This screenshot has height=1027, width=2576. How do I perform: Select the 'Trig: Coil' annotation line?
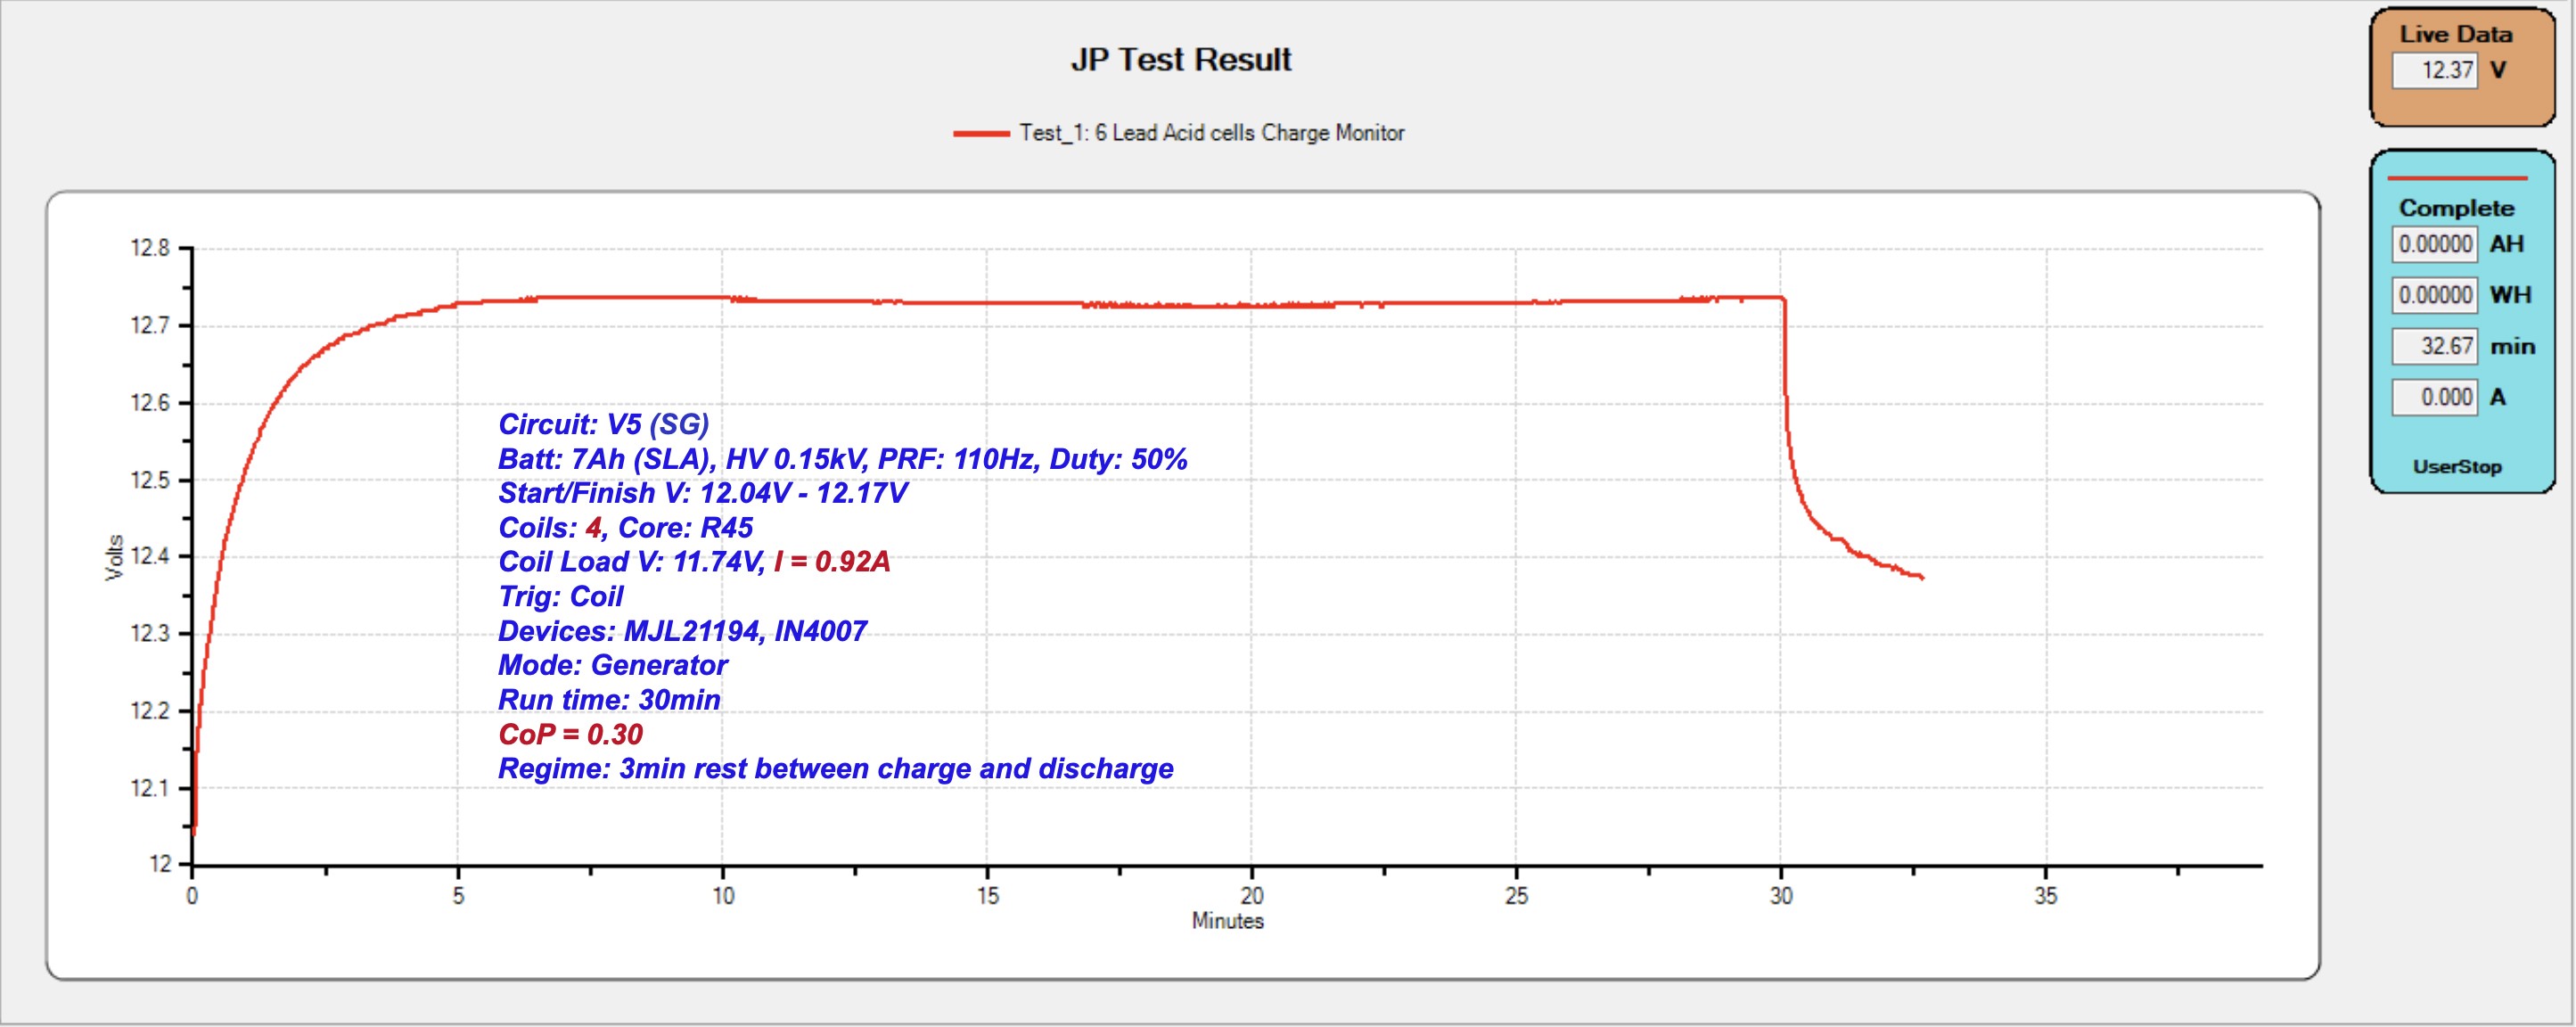click(561, 597)
